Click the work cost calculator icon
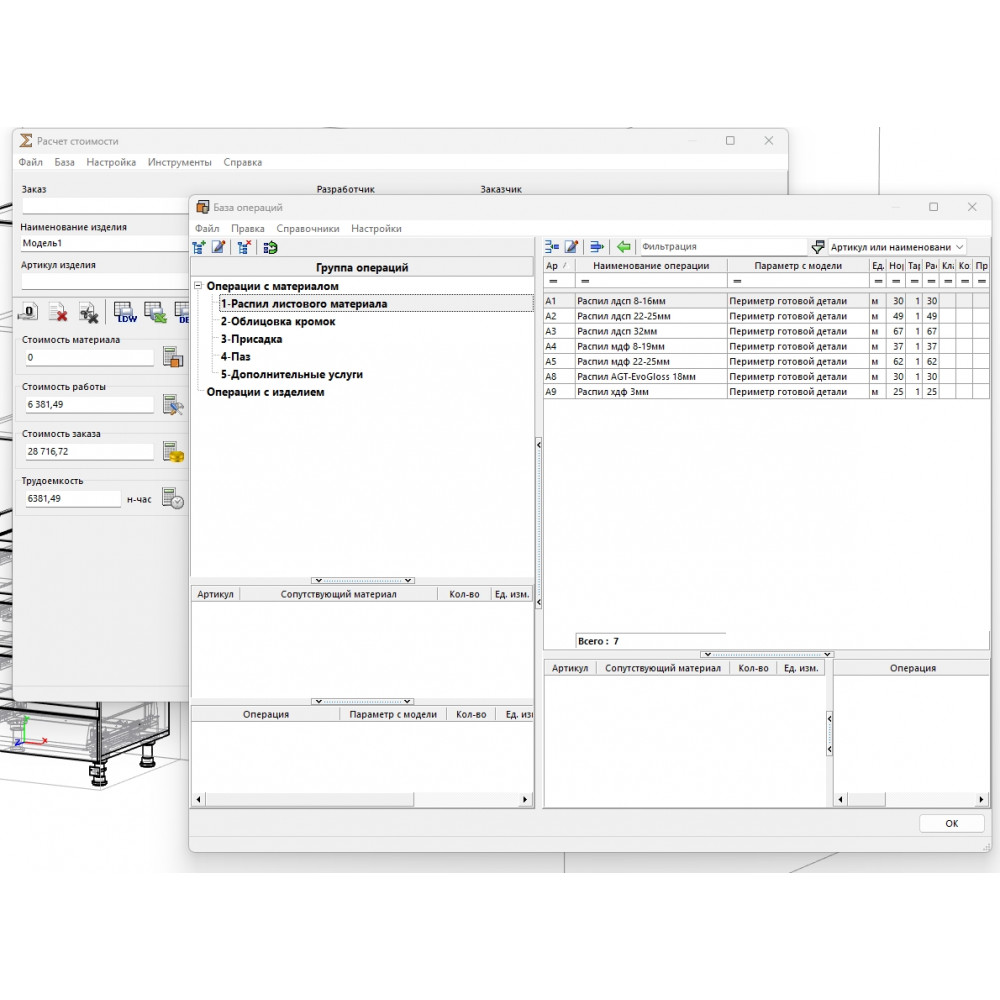The height and width of the screenshot is (1000, 1000). click(173, 404)
